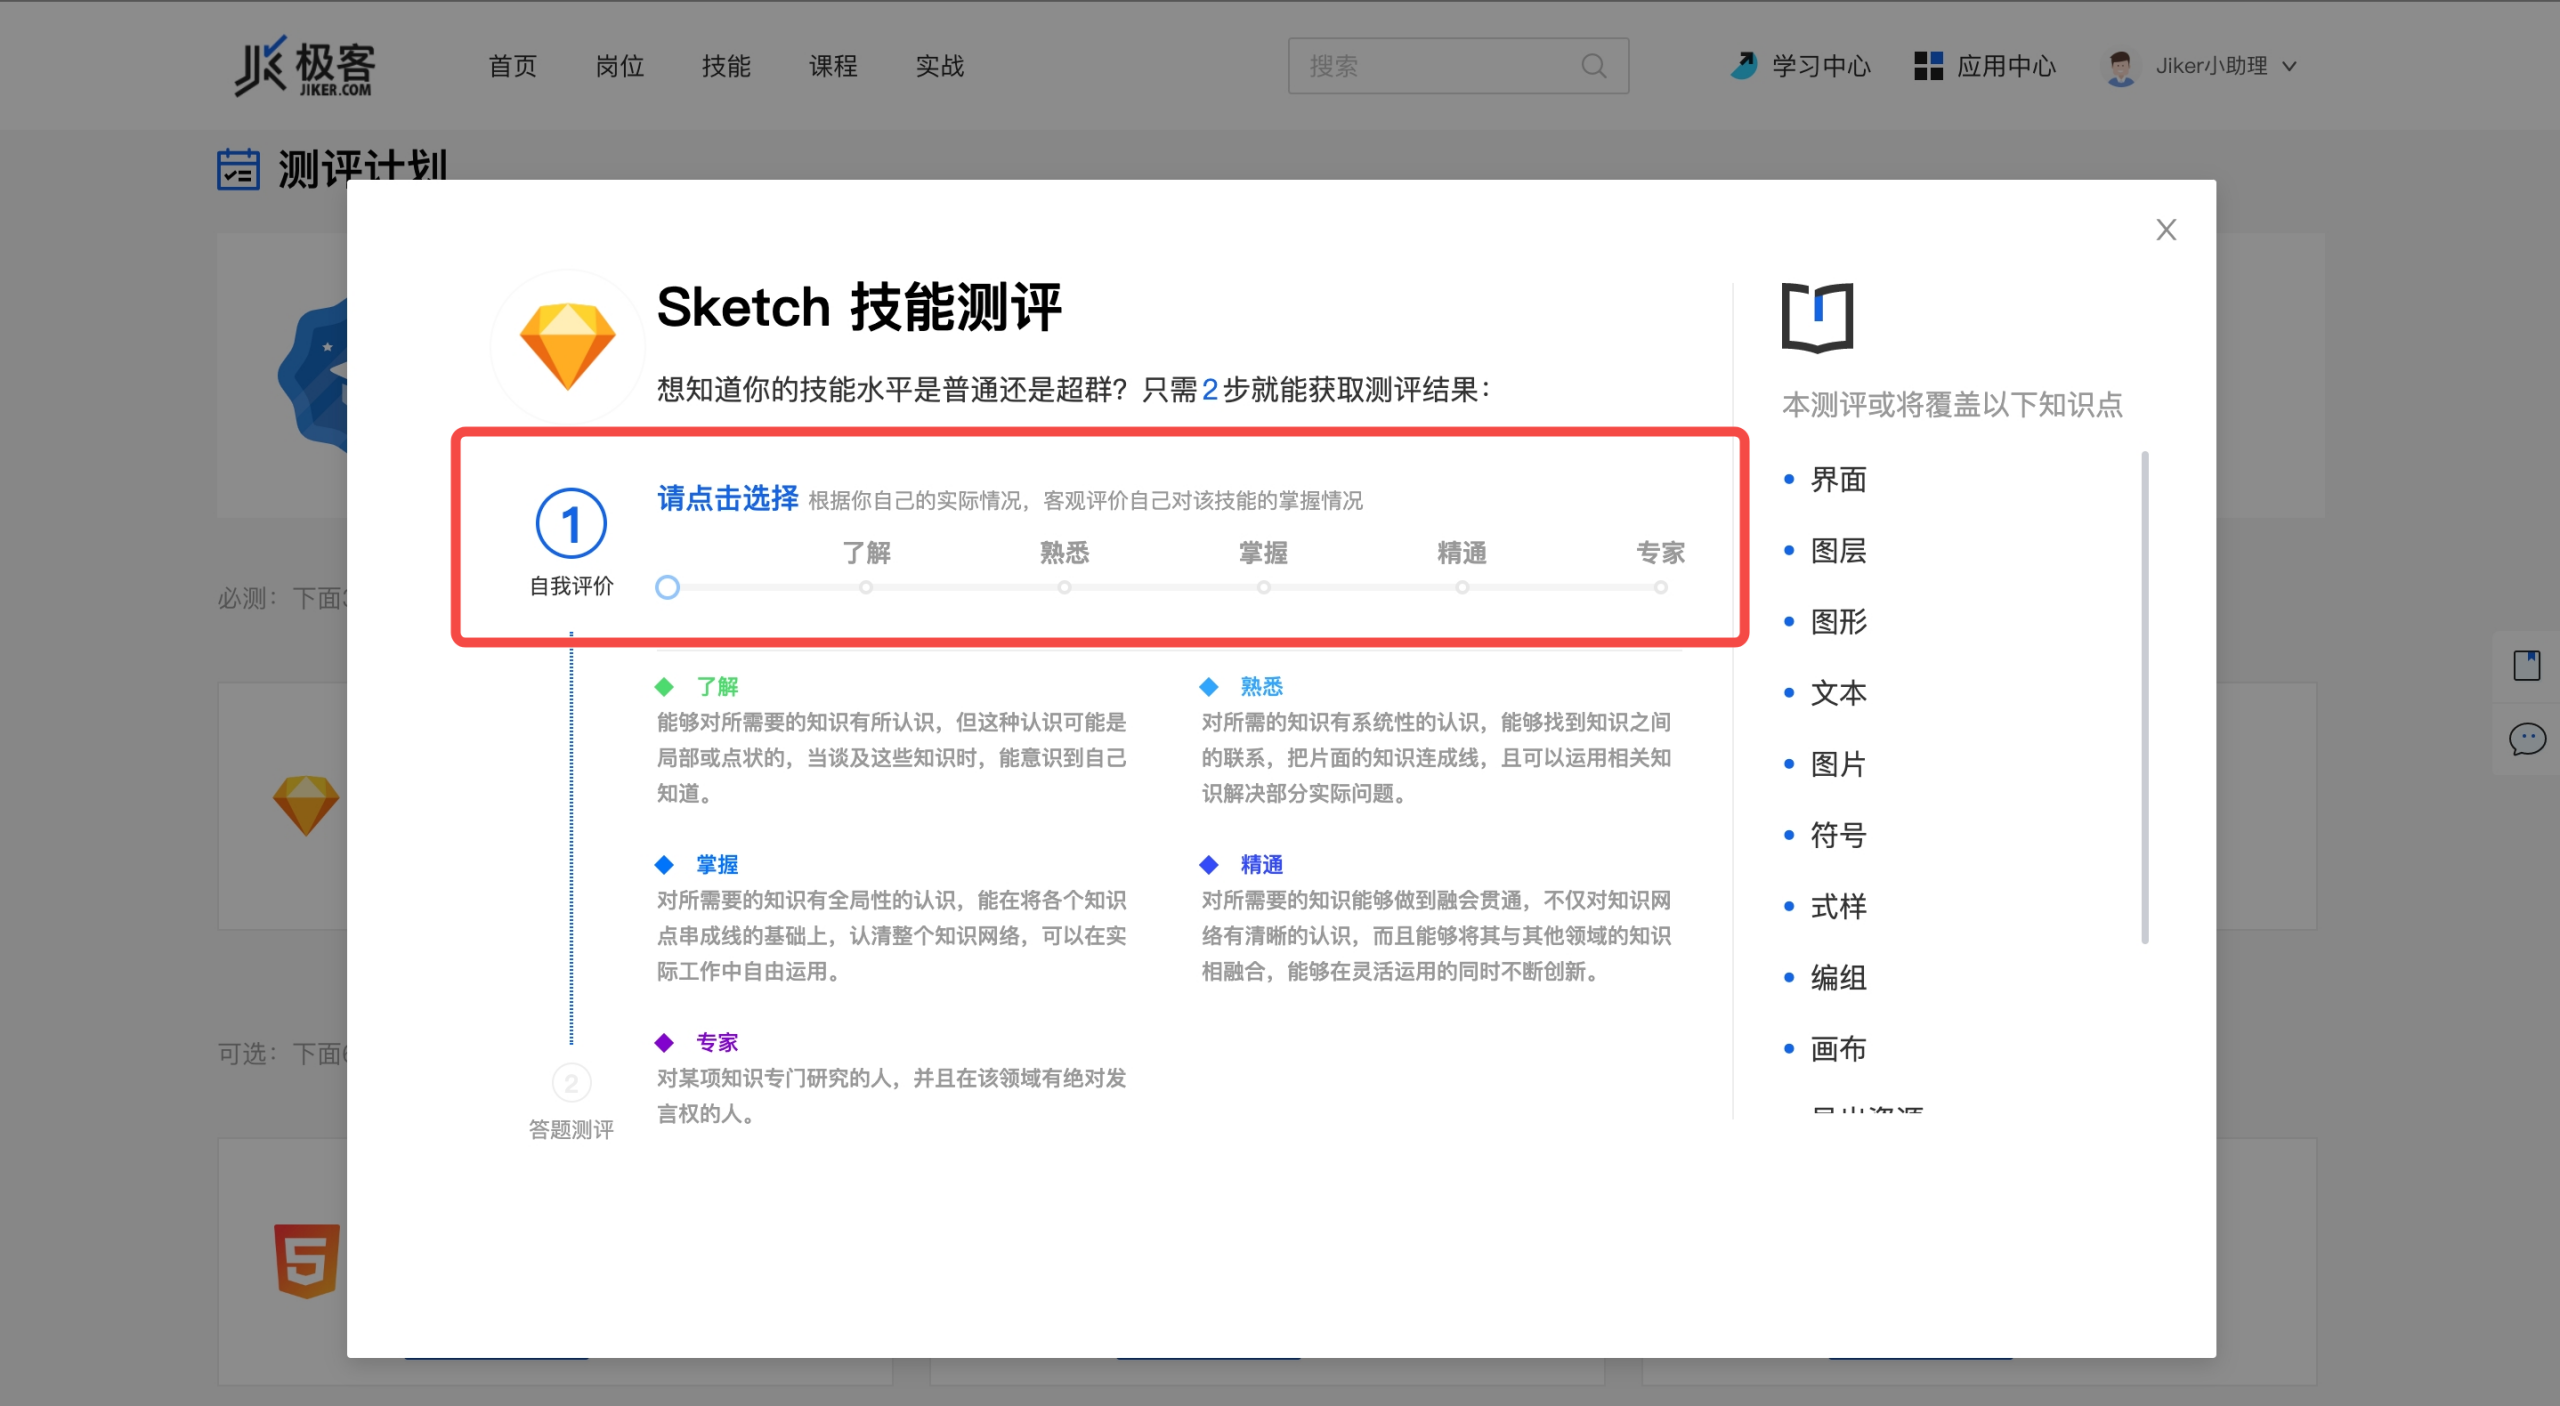
Task: Click the knowledge list scrollbar
Action: coord(2145,698)
